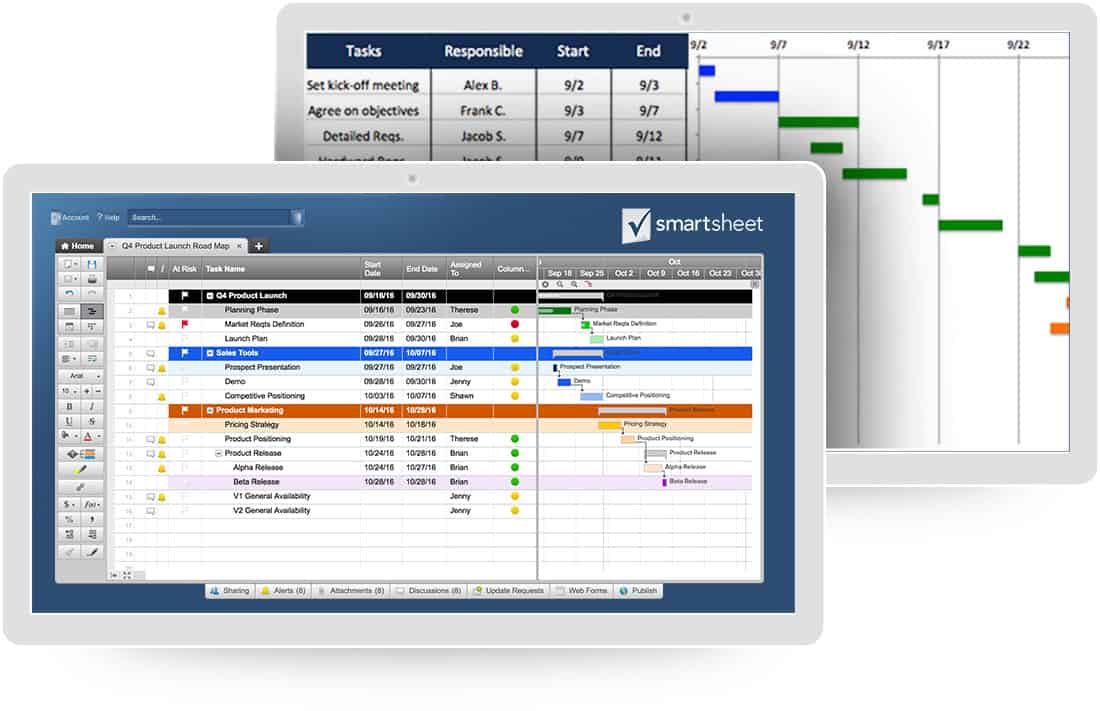The width and height of the screenshot is (1100, 711).
Task: Open the Alerts bottom tab
Action: [283, 591]
